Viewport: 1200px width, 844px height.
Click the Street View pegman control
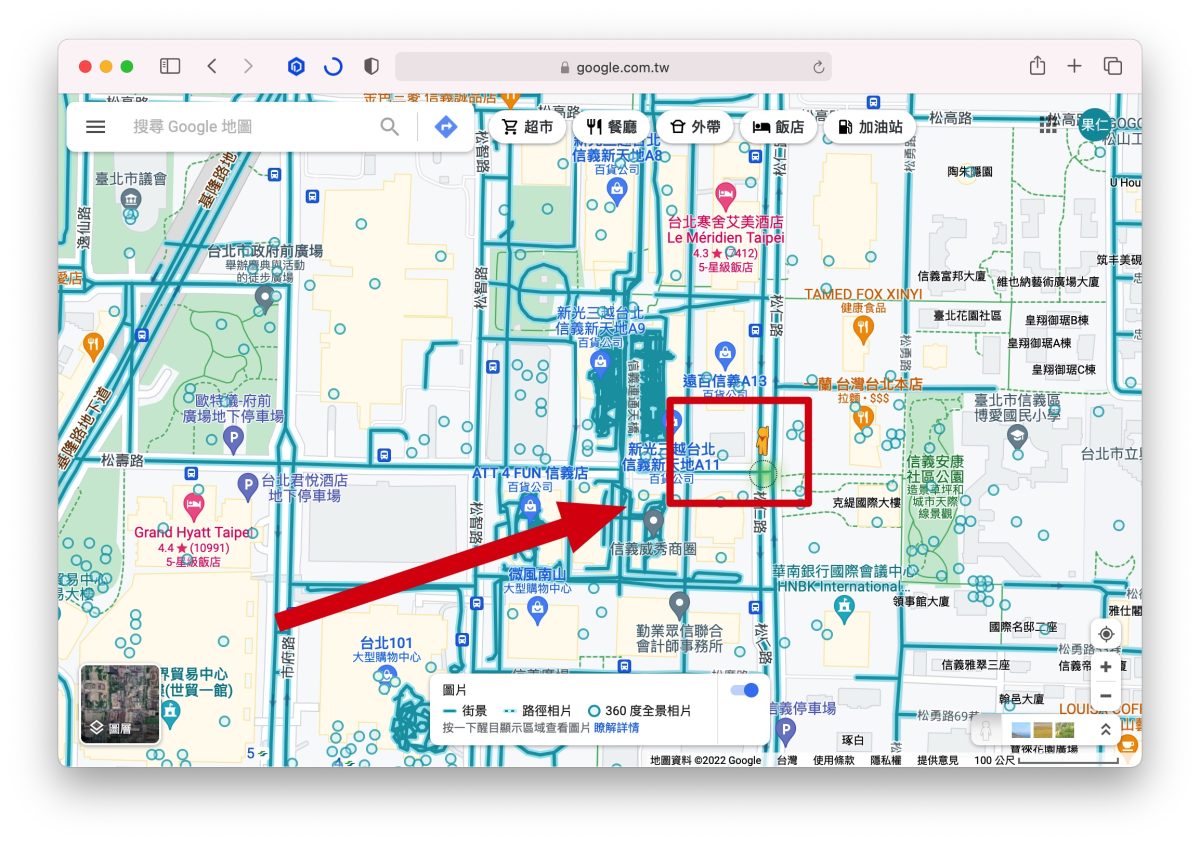coord(985,730)
